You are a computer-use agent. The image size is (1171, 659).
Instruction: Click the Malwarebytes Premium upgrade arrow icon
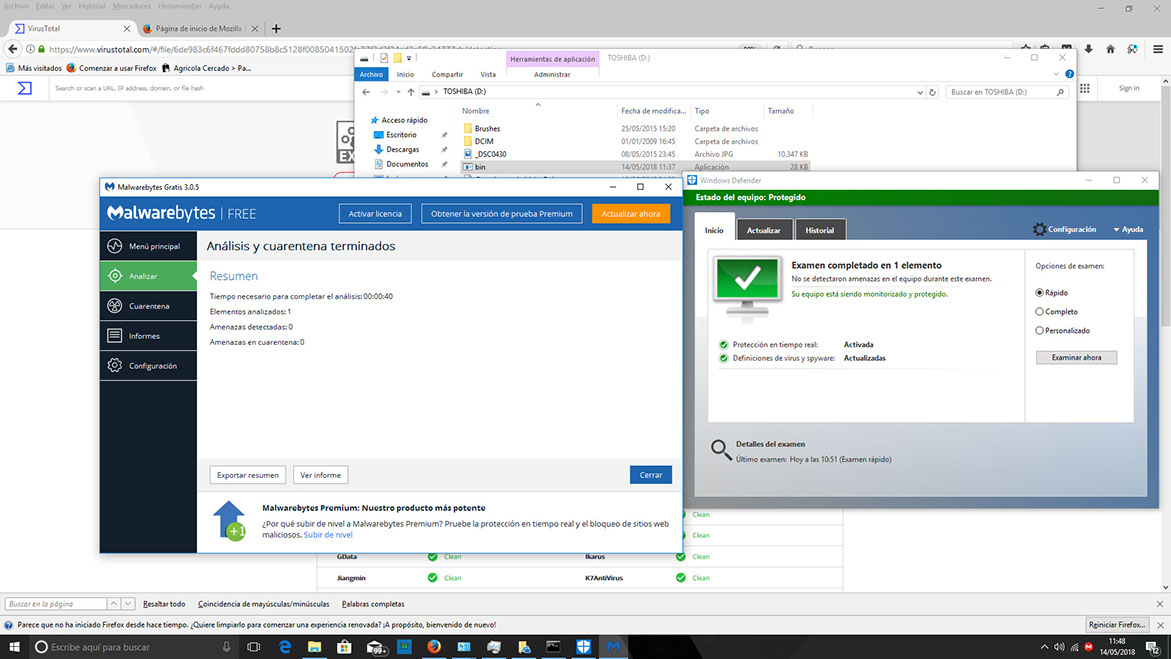pos(229,520)
